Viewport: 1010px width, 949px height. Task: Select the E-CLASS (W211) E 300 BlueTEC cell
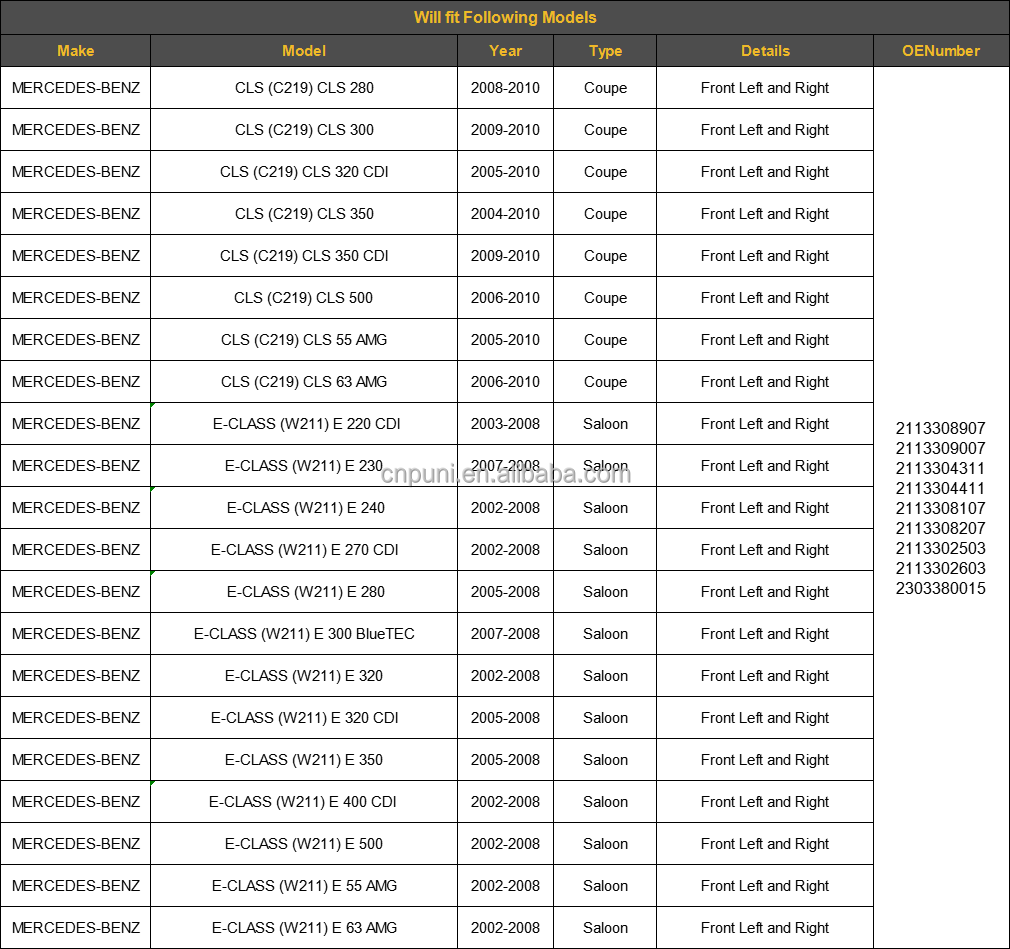[x=304, y=633]
